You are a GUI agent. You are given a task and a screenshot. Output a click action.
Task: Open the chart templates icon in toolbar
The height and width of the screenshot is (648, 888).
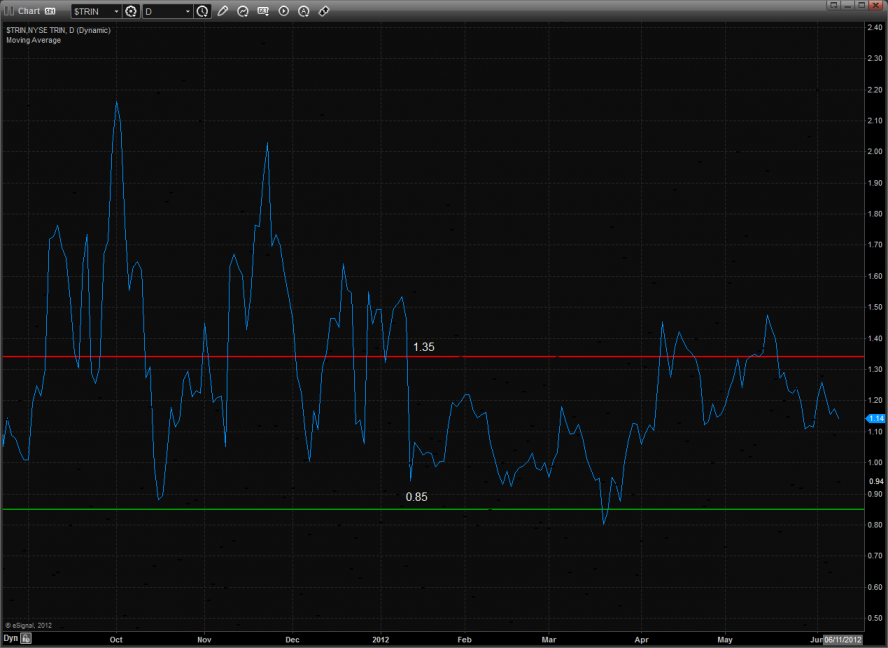click(x=264, y=11)
